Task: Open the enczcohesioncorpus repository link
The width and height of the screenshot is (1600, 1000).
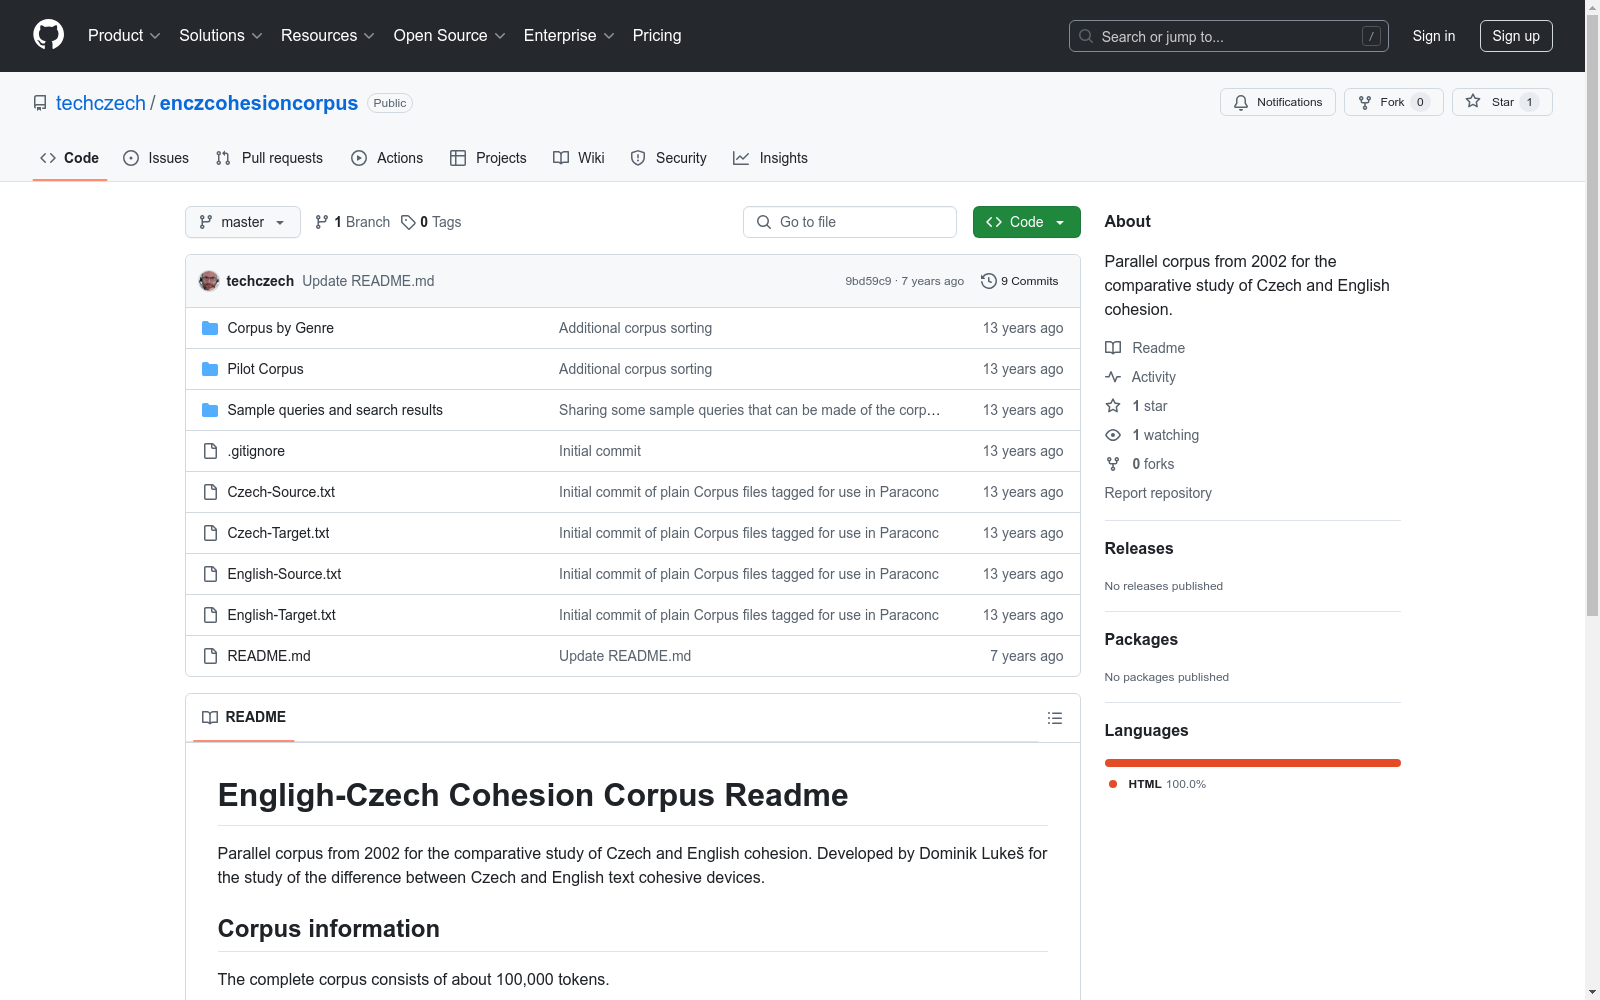Action: pos(259,103)
